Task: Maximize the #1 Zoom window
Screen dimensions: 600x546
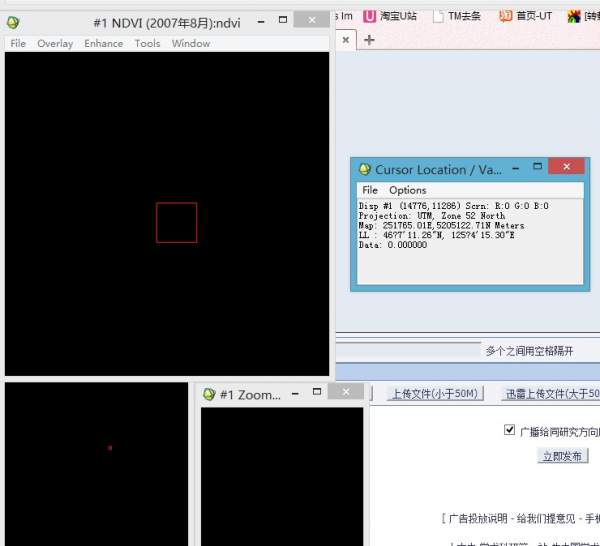Action: [317, 392]
